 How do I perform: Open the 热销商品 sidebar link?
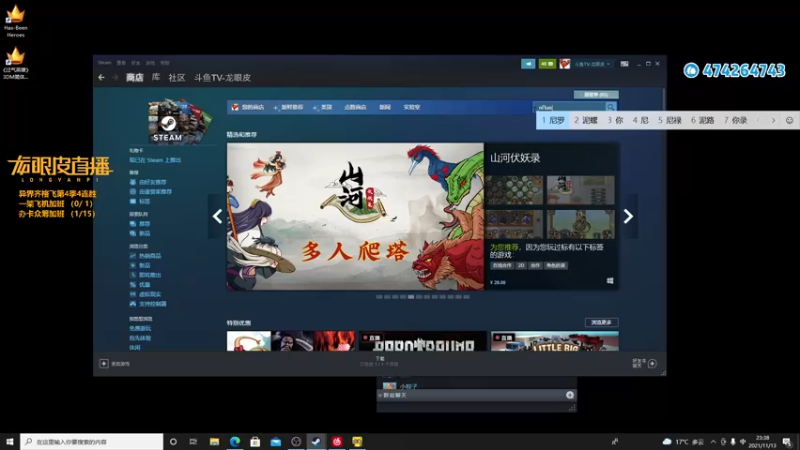[150, 256]
